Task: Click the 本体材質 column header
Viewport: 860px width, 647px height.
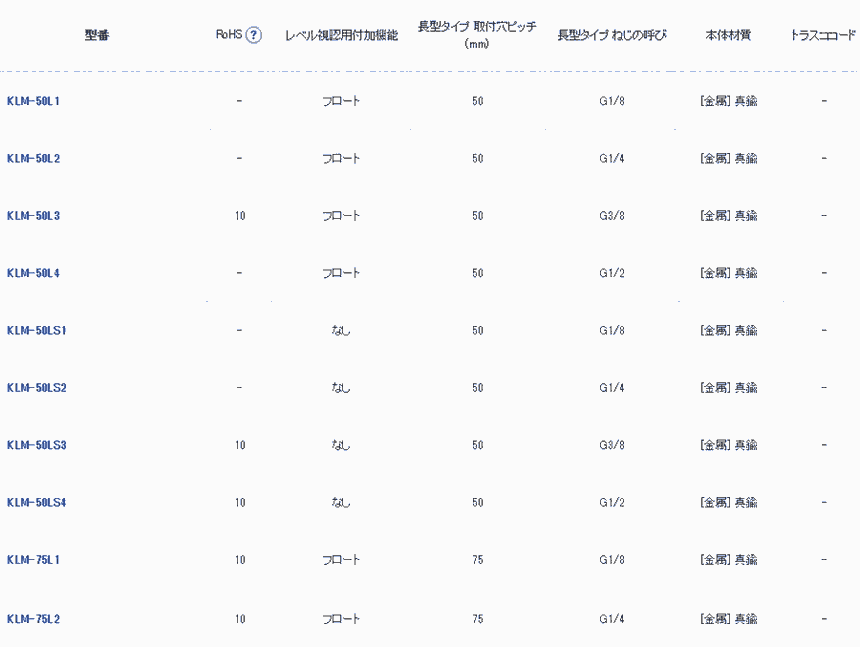Action: pos(728,36)
